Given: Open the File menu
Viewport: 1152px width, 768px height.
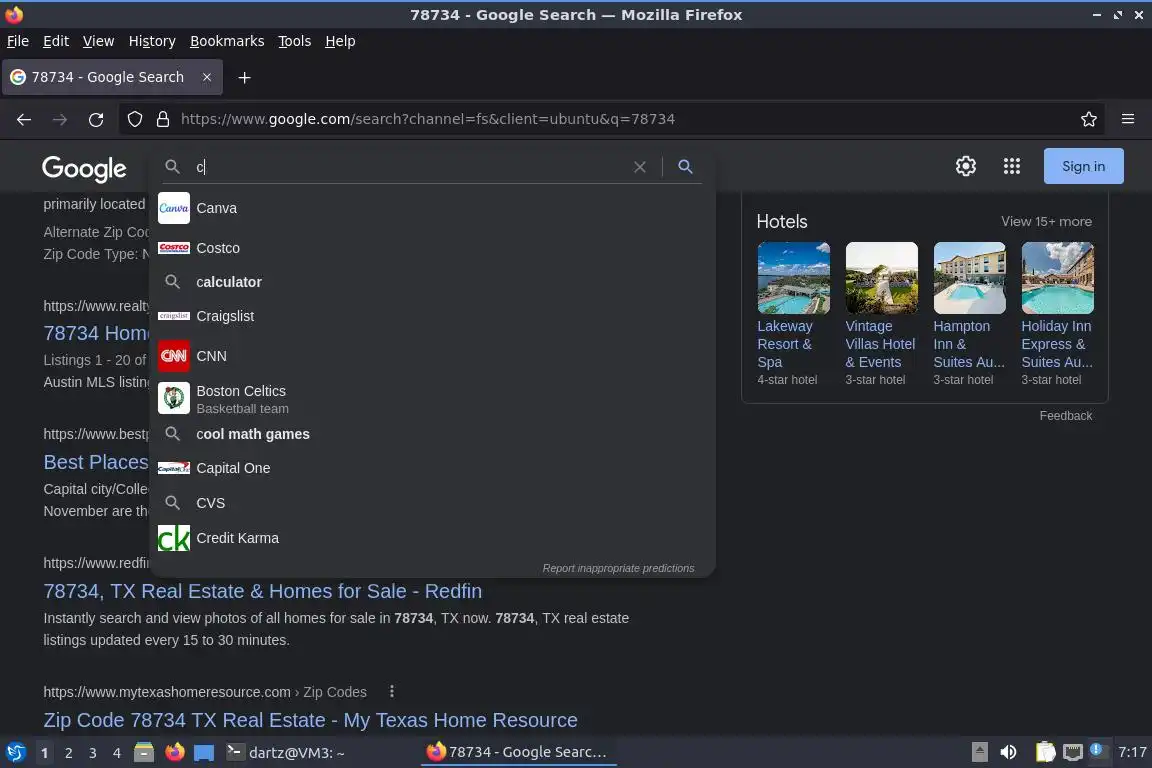Looking at the screenshot, I should click(x=18, y=41).
